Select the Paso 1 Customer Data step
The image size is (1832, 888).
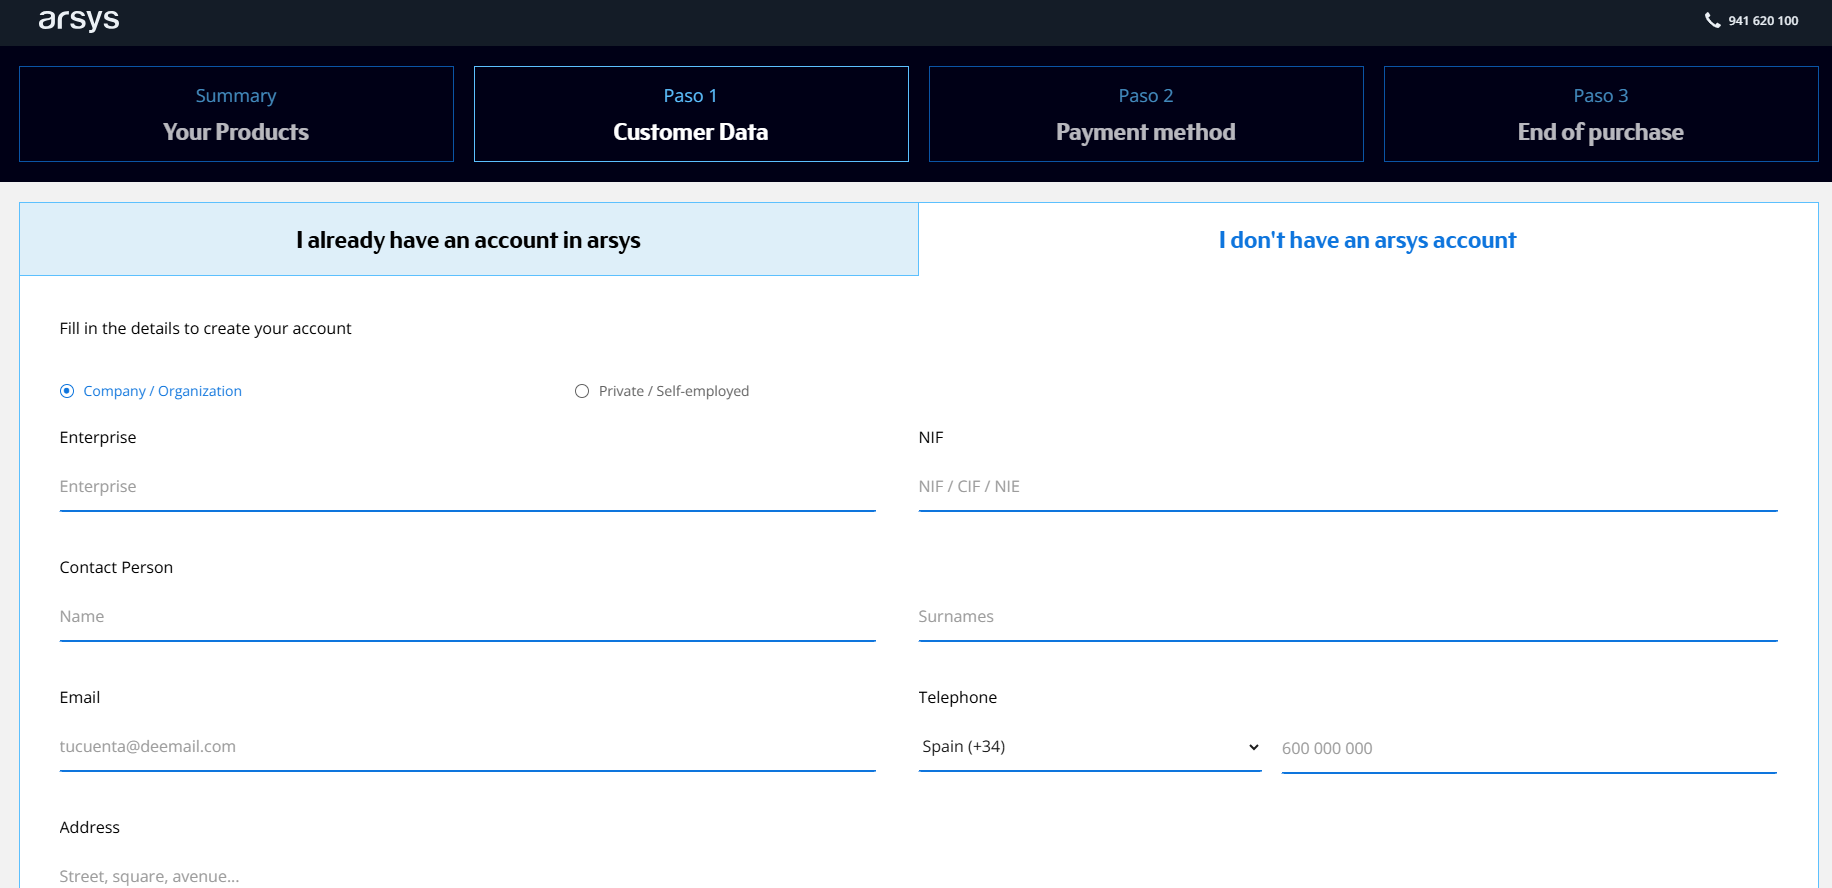tap(691, 114)
